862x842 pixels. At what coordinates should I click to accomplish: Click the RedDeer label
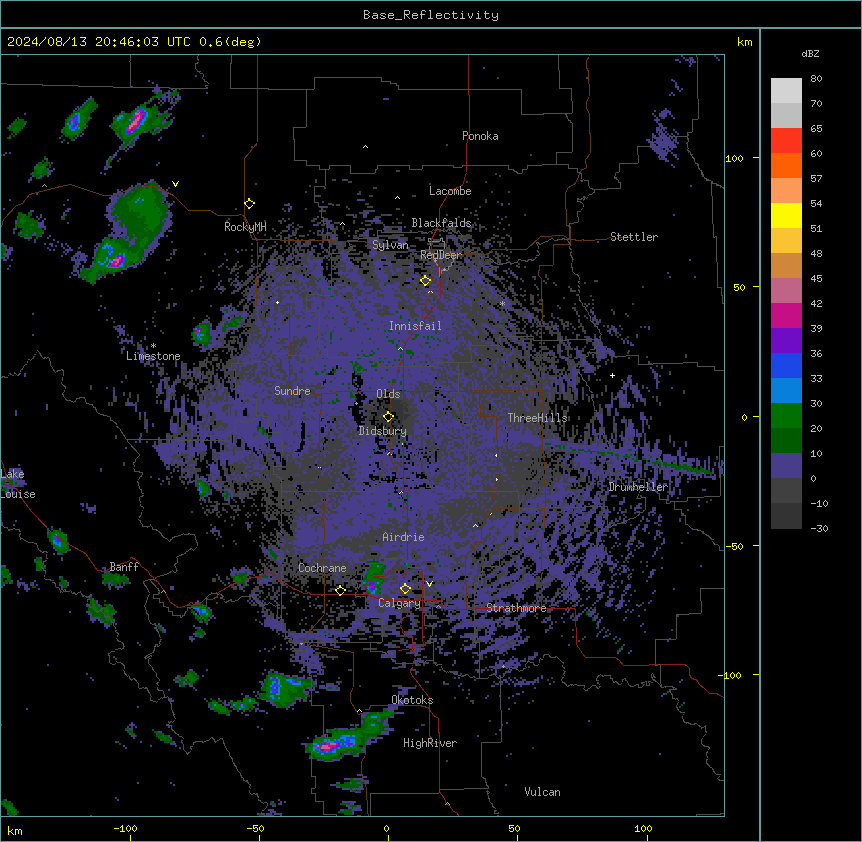click(x=441, y=255)
